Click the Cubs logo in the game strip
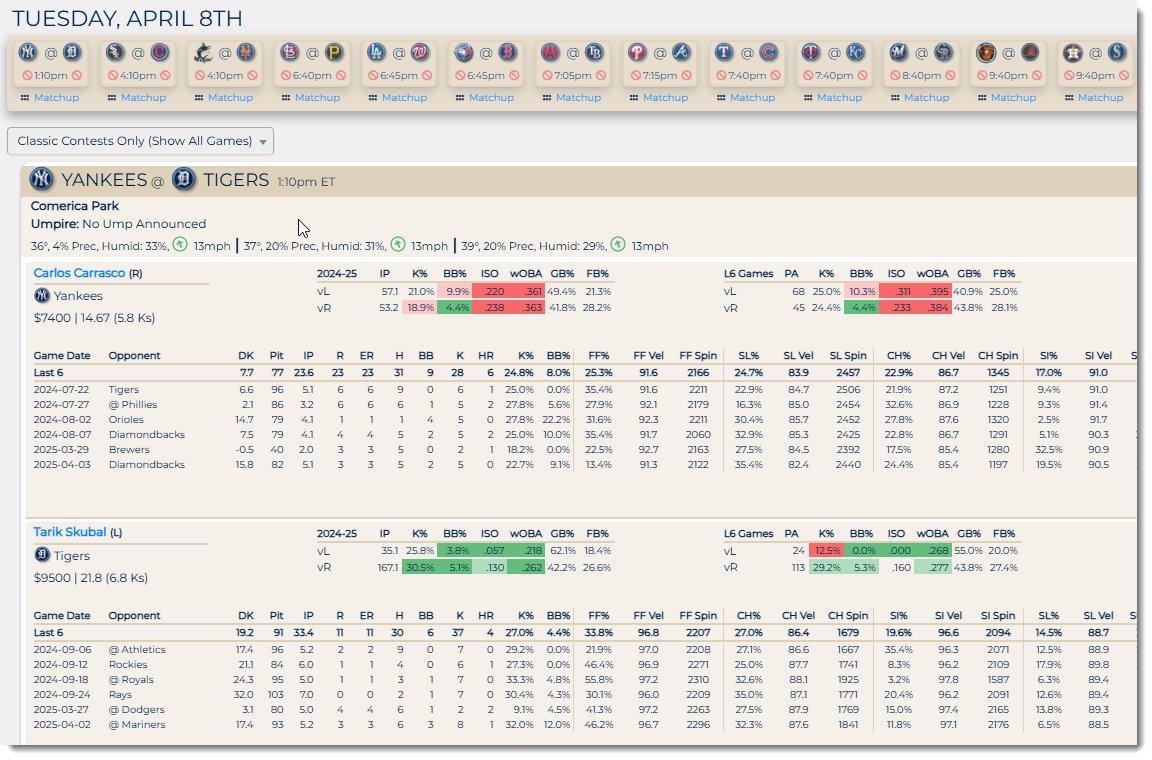 point(768,52)
